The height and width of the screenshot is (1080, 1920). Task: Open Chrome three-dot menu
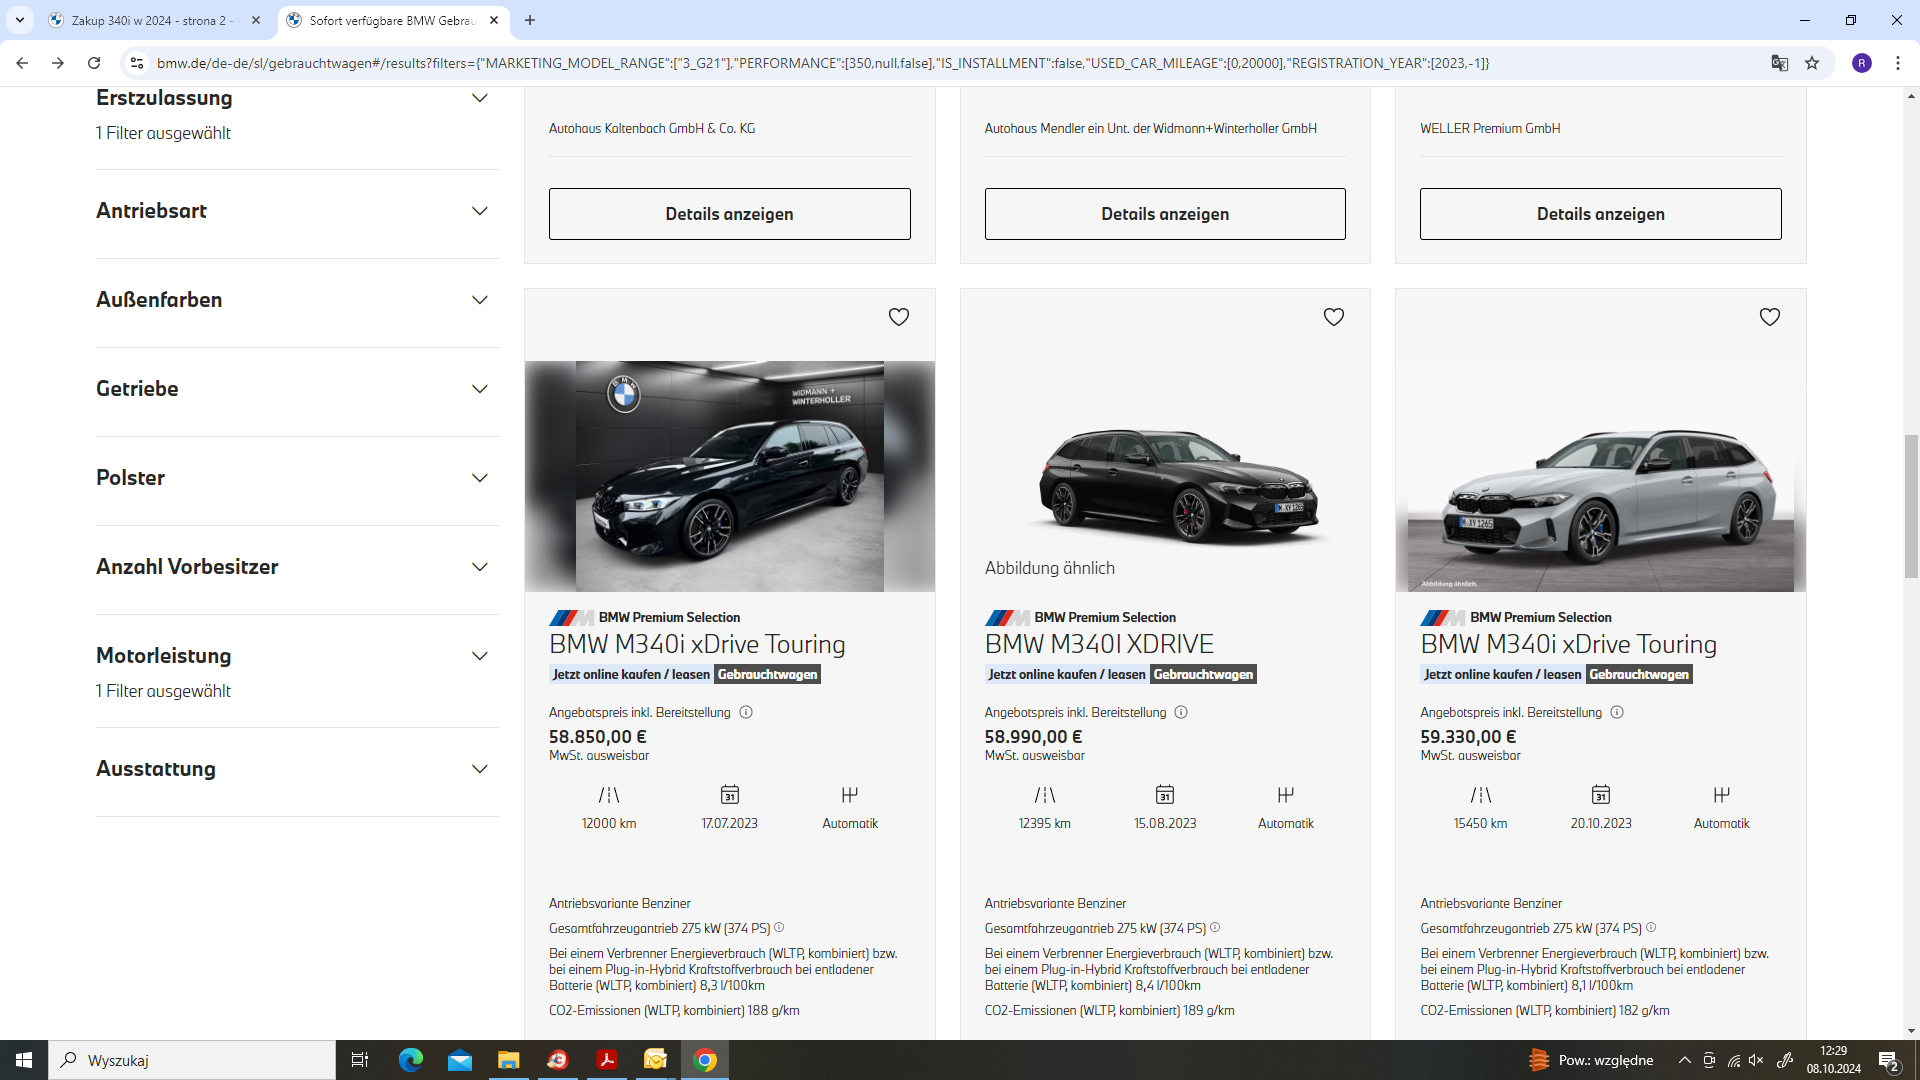(1898, 63)
